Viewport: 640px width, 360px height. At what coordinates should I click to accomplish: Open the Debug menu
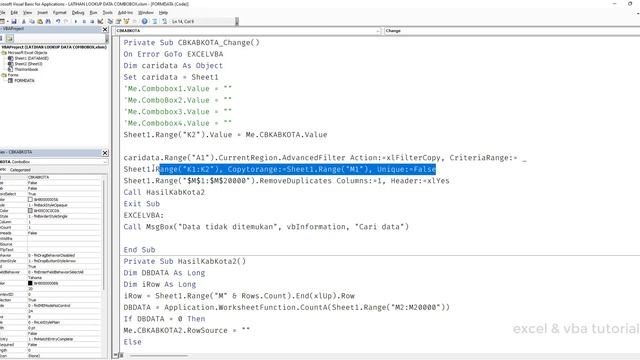point(78,13)
